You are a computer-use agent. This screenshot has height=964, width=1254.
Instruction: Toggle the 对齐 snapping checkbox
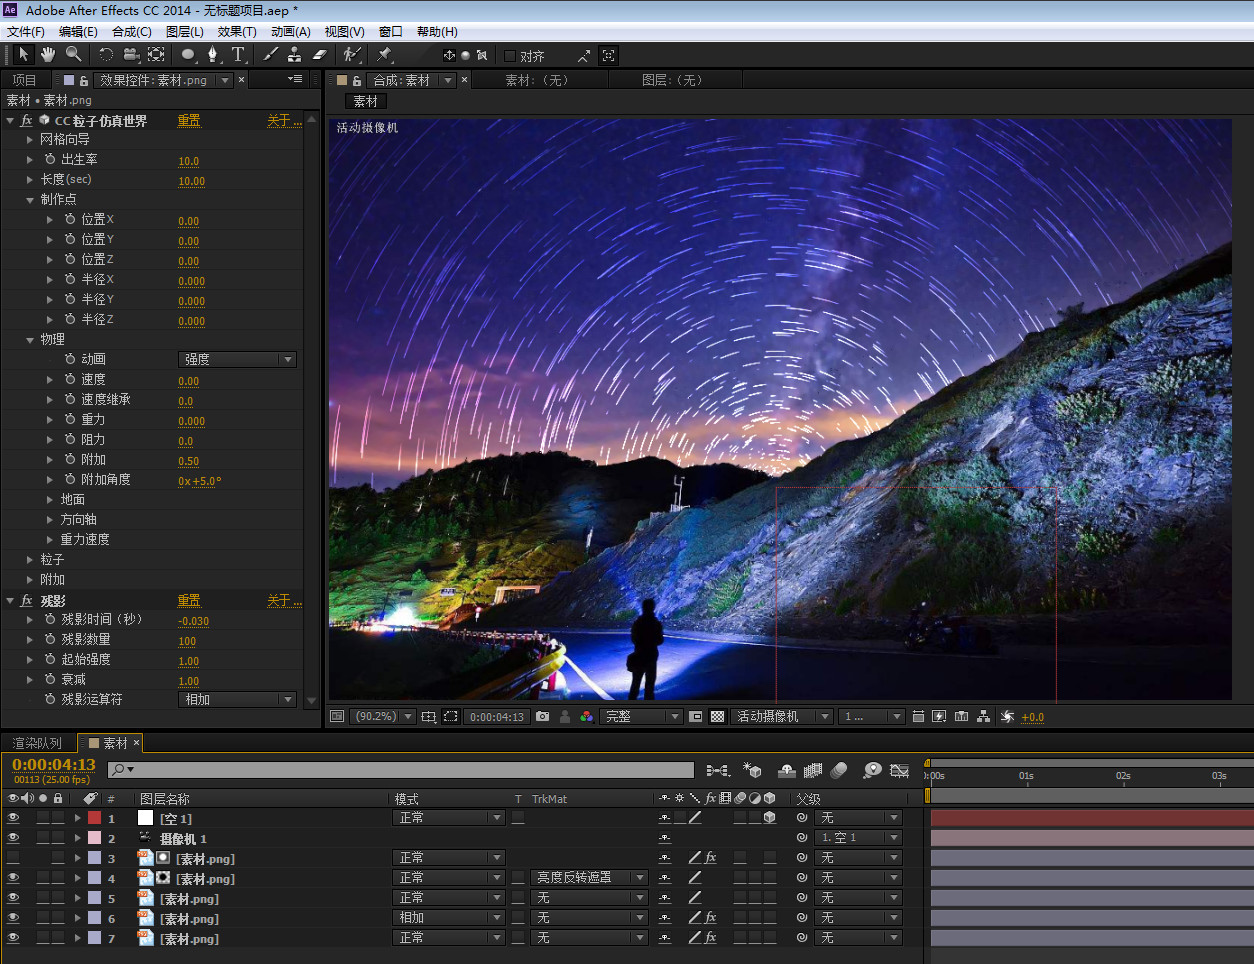tap(510, 56)
